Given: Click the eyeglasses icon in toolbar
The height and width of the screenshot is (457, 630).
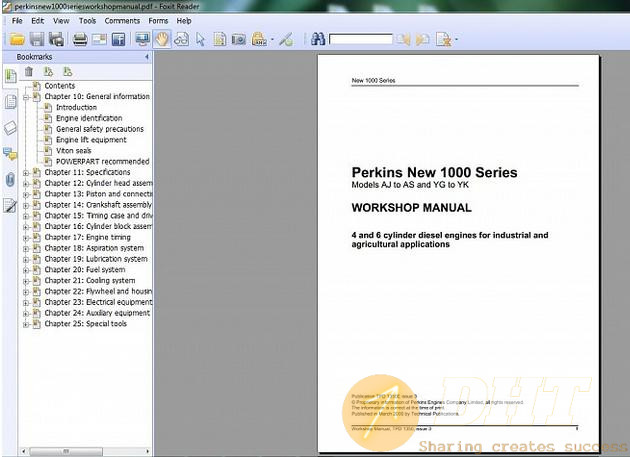Looking at the screenshot, I should (182, 39).
